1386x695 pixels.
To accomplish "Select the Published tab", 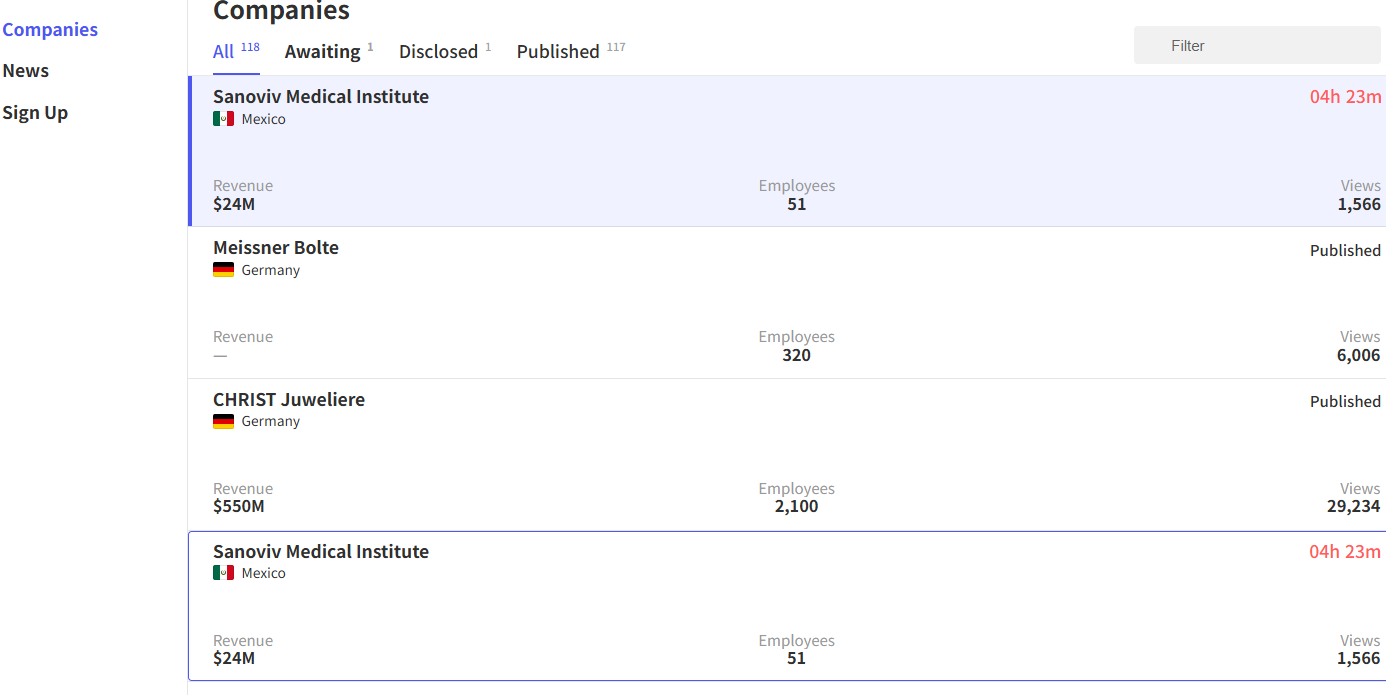I will [x=558, y=51].
